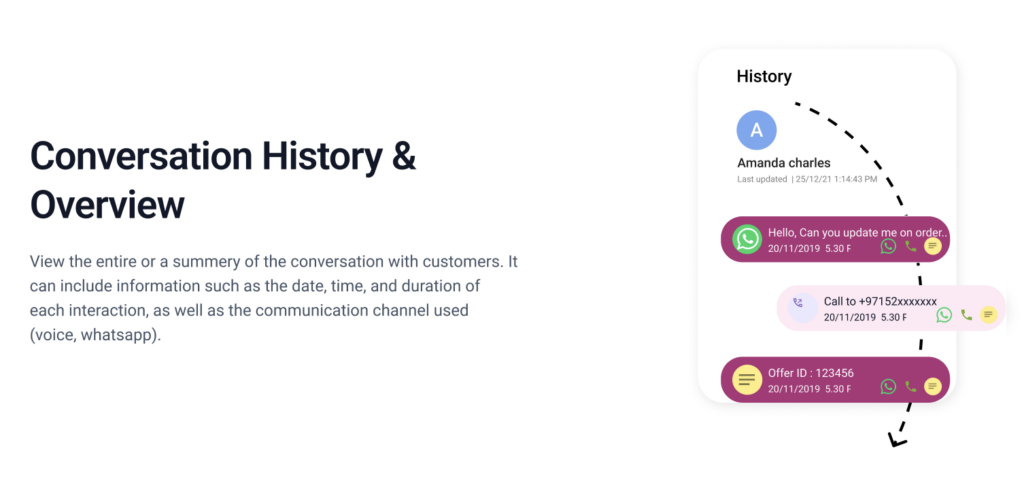Click the phone icon in the Hello message row
Viewport: 1024px width, 479px height.
click(x=911, y=246)
